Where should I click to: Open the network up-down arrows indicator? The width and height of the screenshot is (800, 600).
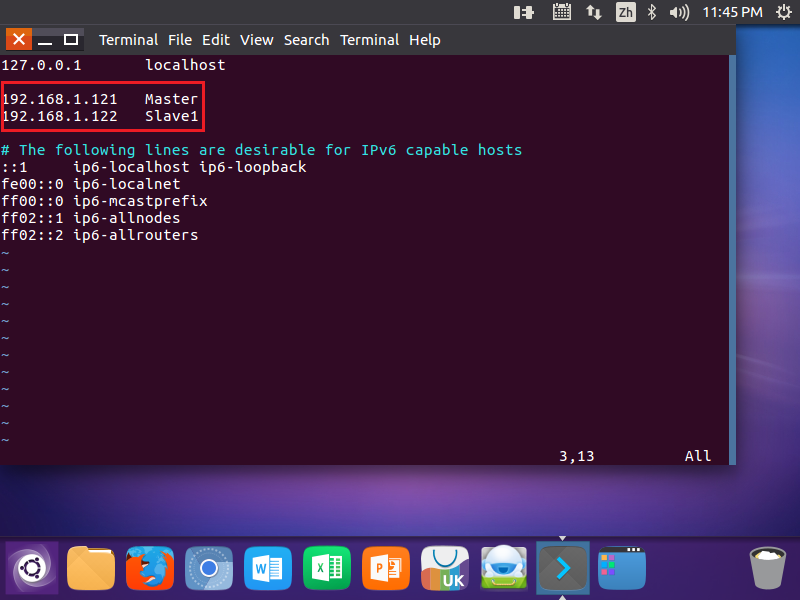(593, 12)
